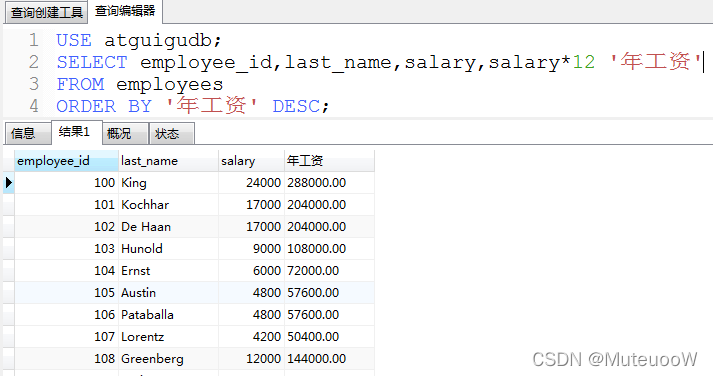Viewport: 713px width, 376px height.
Task: Switch to the 查询创建工具 tab
Action: (x=46, y=12)
